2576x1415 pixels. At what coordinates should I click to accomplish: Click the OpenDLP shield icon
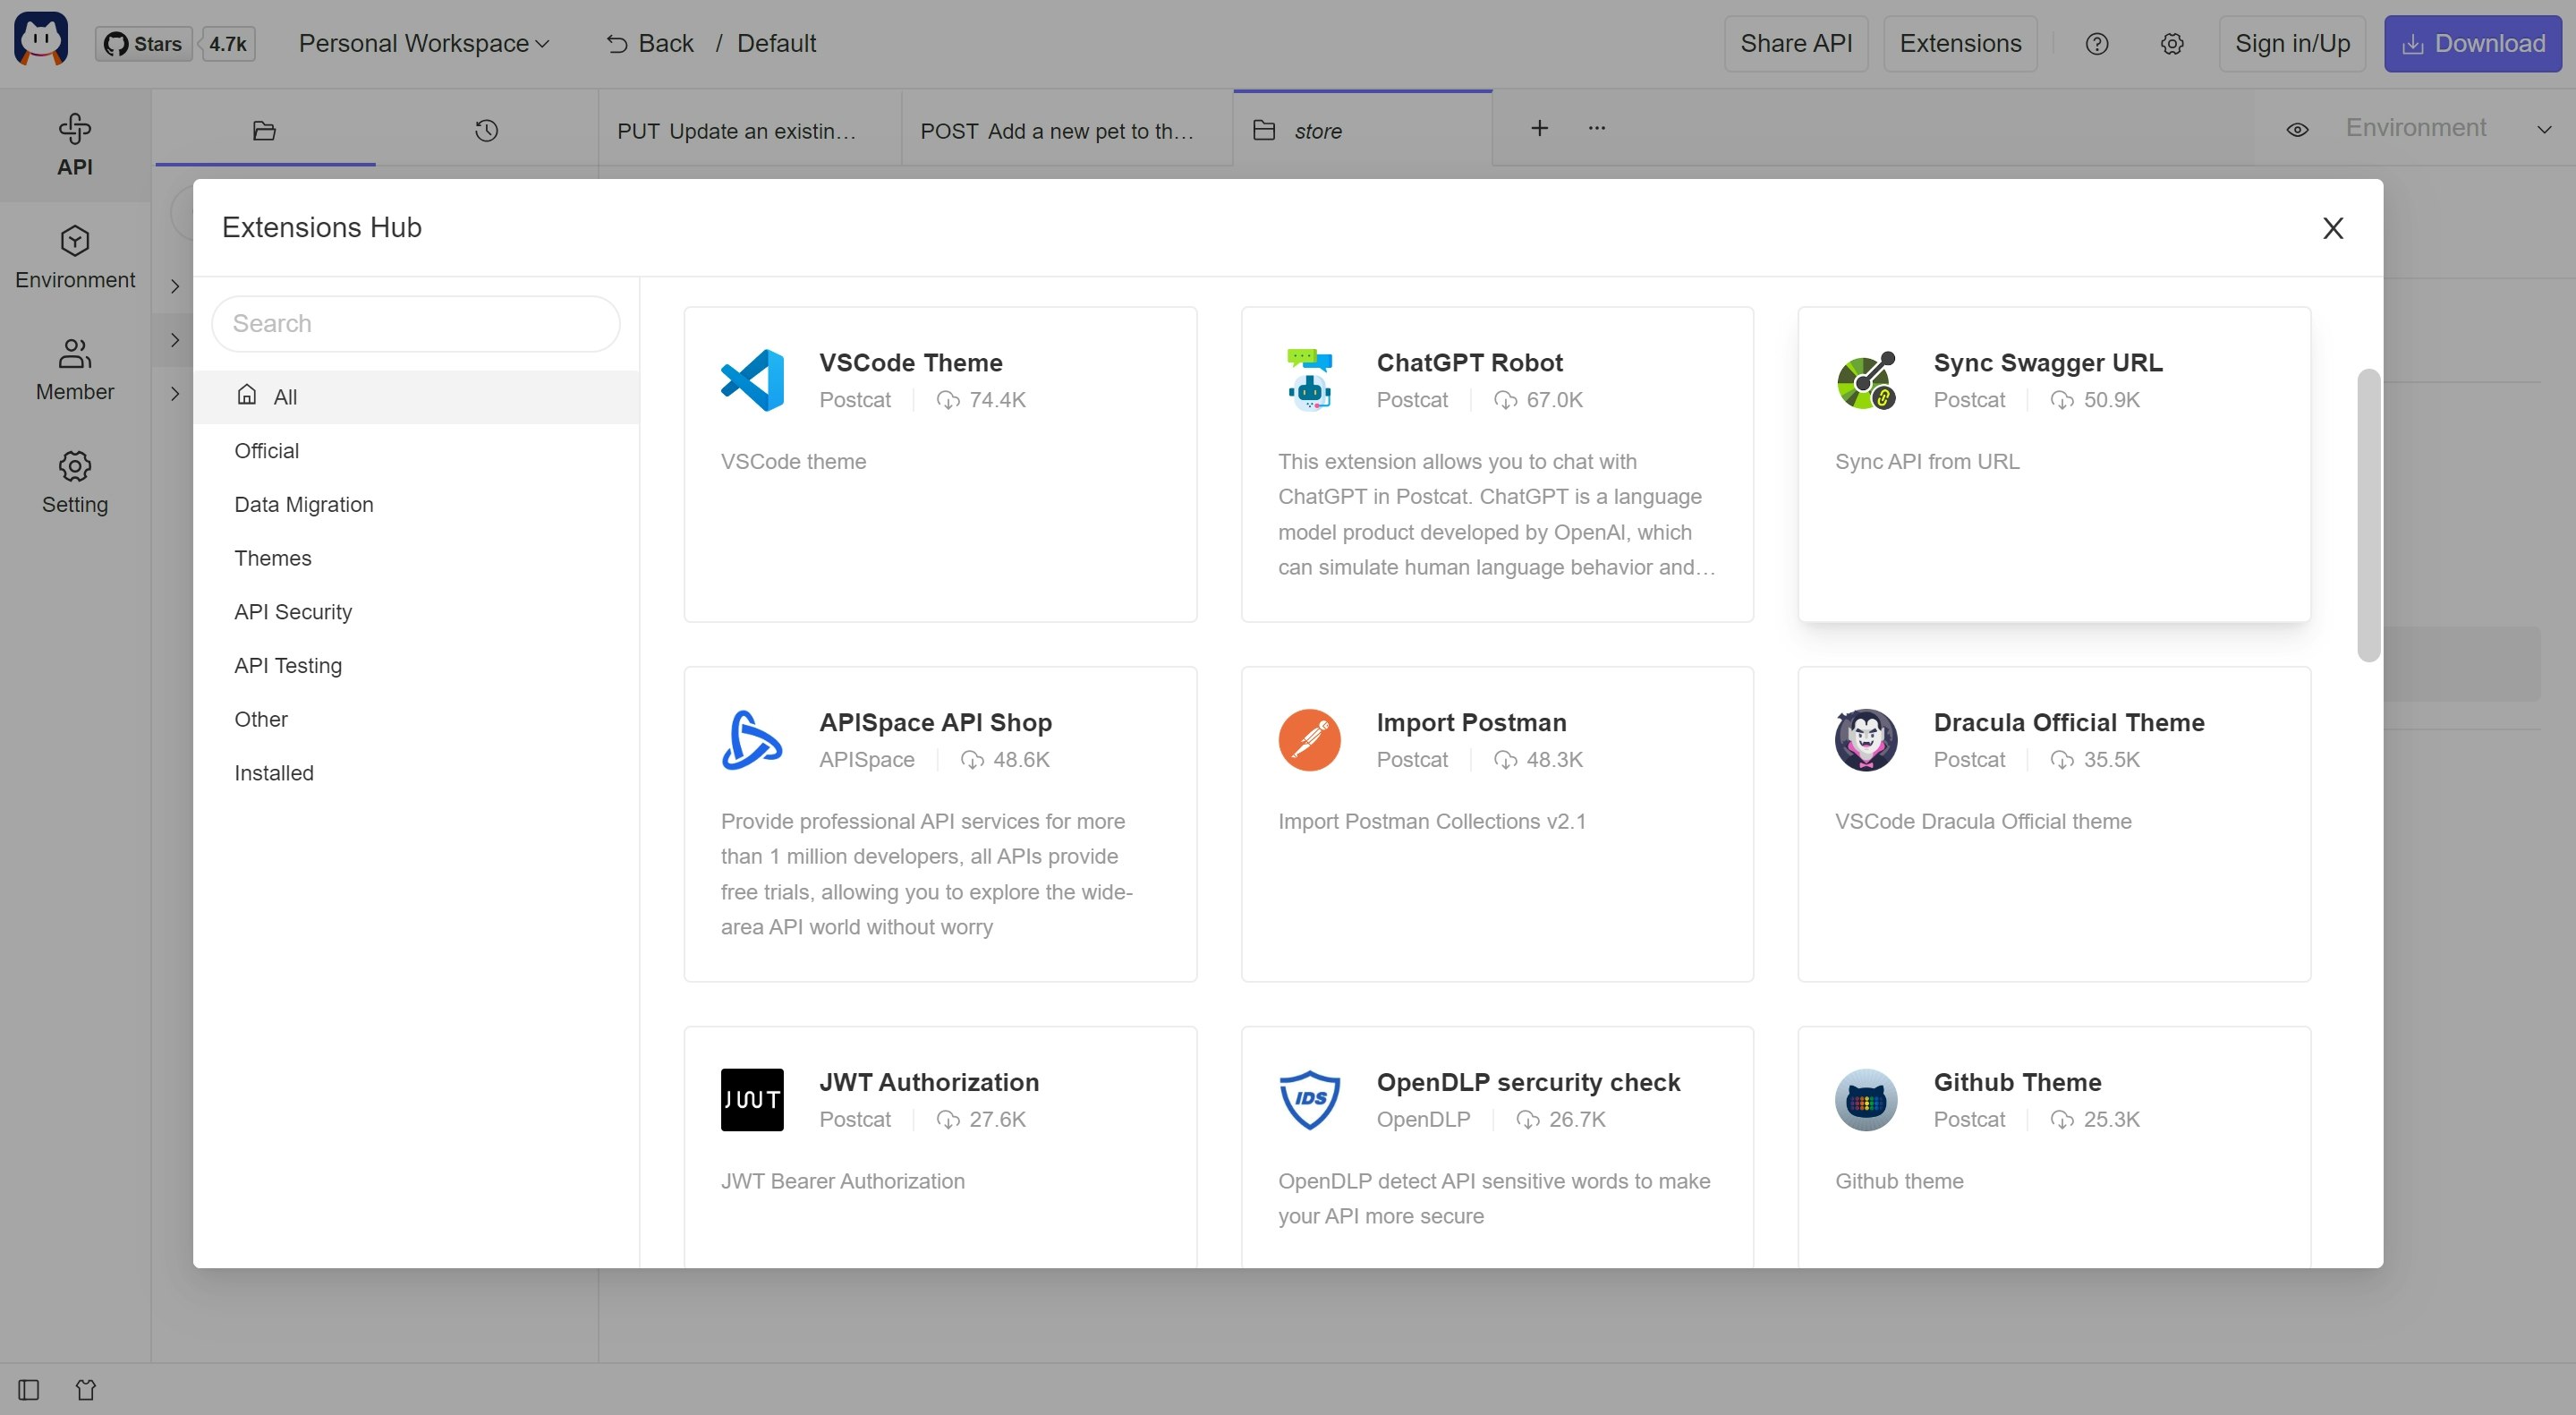click(1309, 1100)
